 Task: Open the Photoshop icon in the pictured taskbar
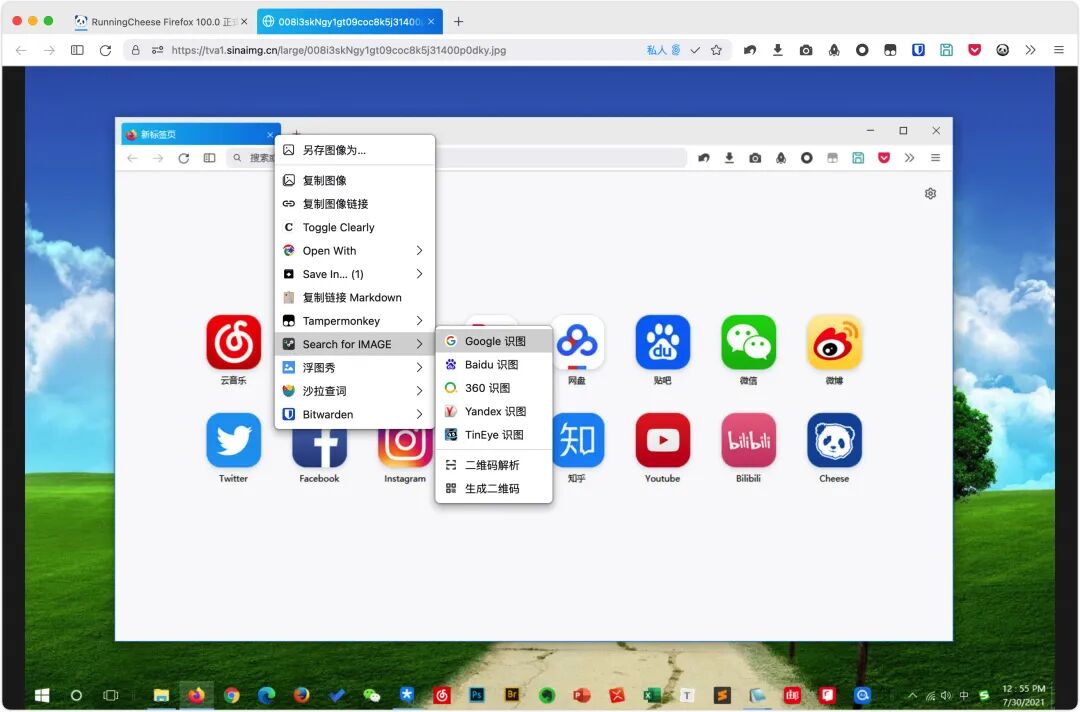coord(477,695)
